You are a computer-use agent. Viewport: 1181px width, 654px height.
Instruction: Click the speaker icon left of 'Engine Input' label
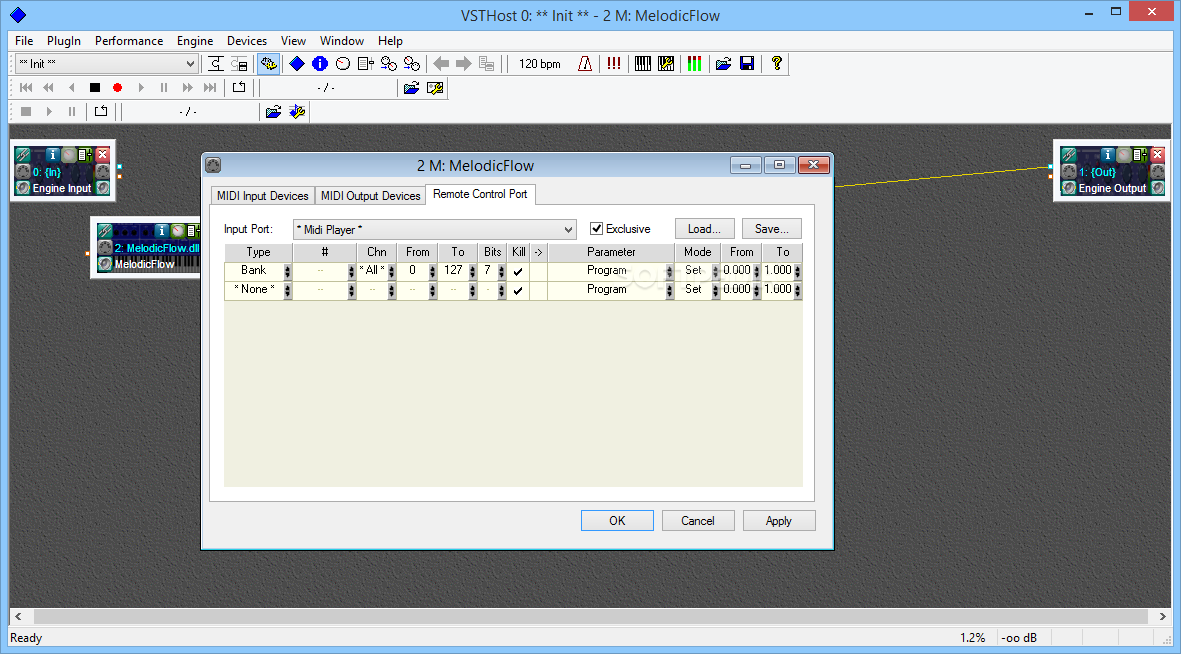(23, 188)
